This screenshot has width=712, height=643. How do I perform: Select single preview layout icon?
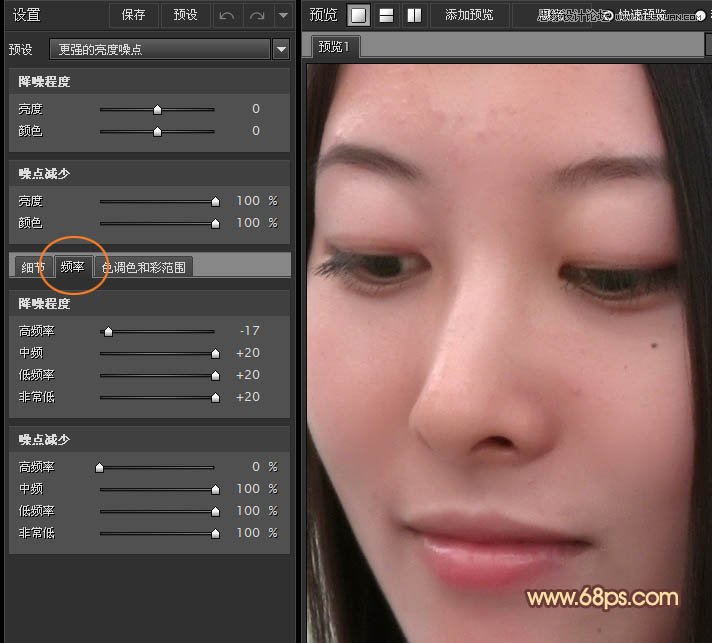(358, 15)
